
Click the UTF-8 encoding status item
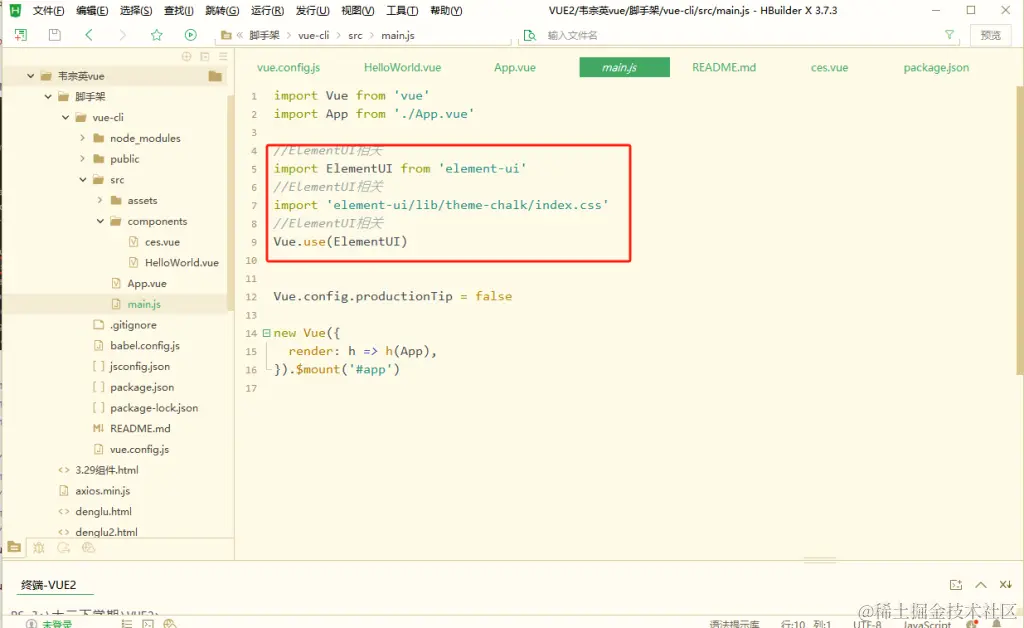click(867, 624)
